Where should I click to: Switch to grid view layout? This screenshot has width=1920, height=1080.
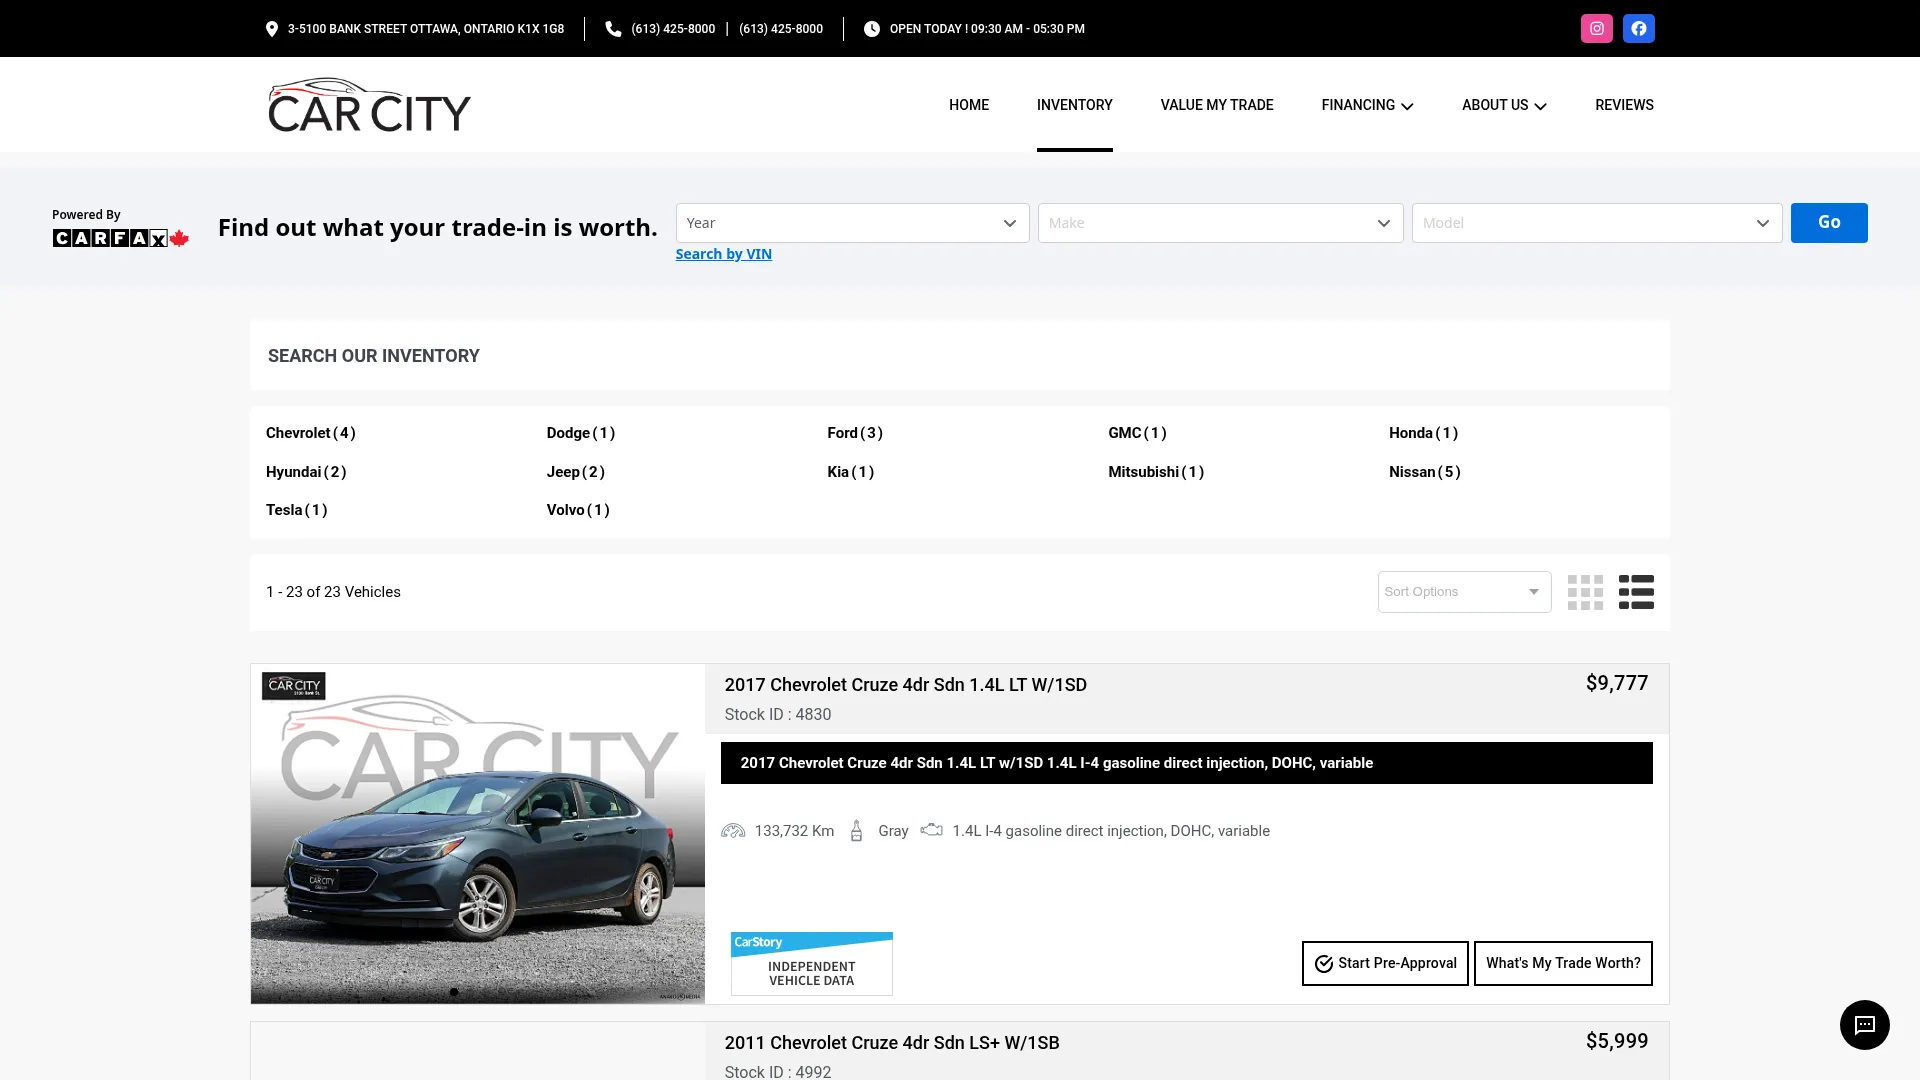click(x=1585, y=592)
